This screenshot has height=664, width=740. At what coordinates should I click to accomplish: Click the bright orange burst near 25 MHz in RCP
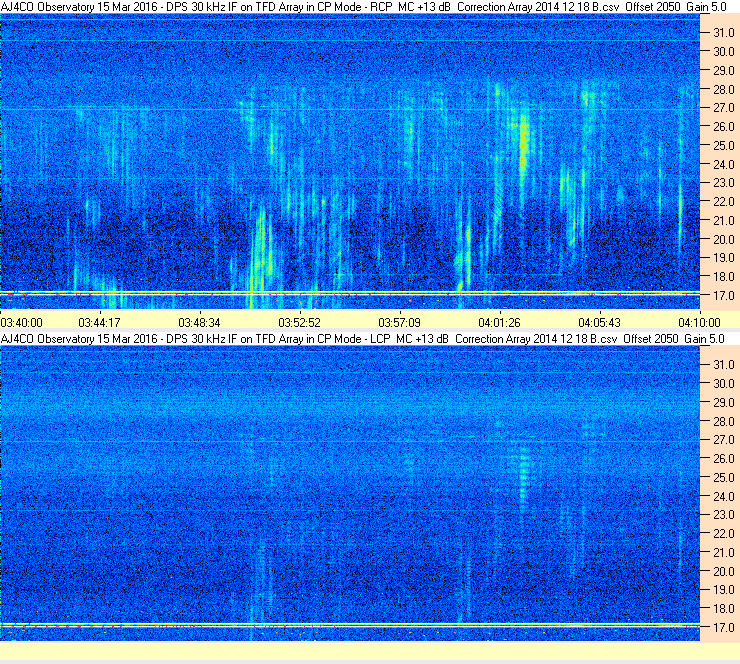pos(523,144)
